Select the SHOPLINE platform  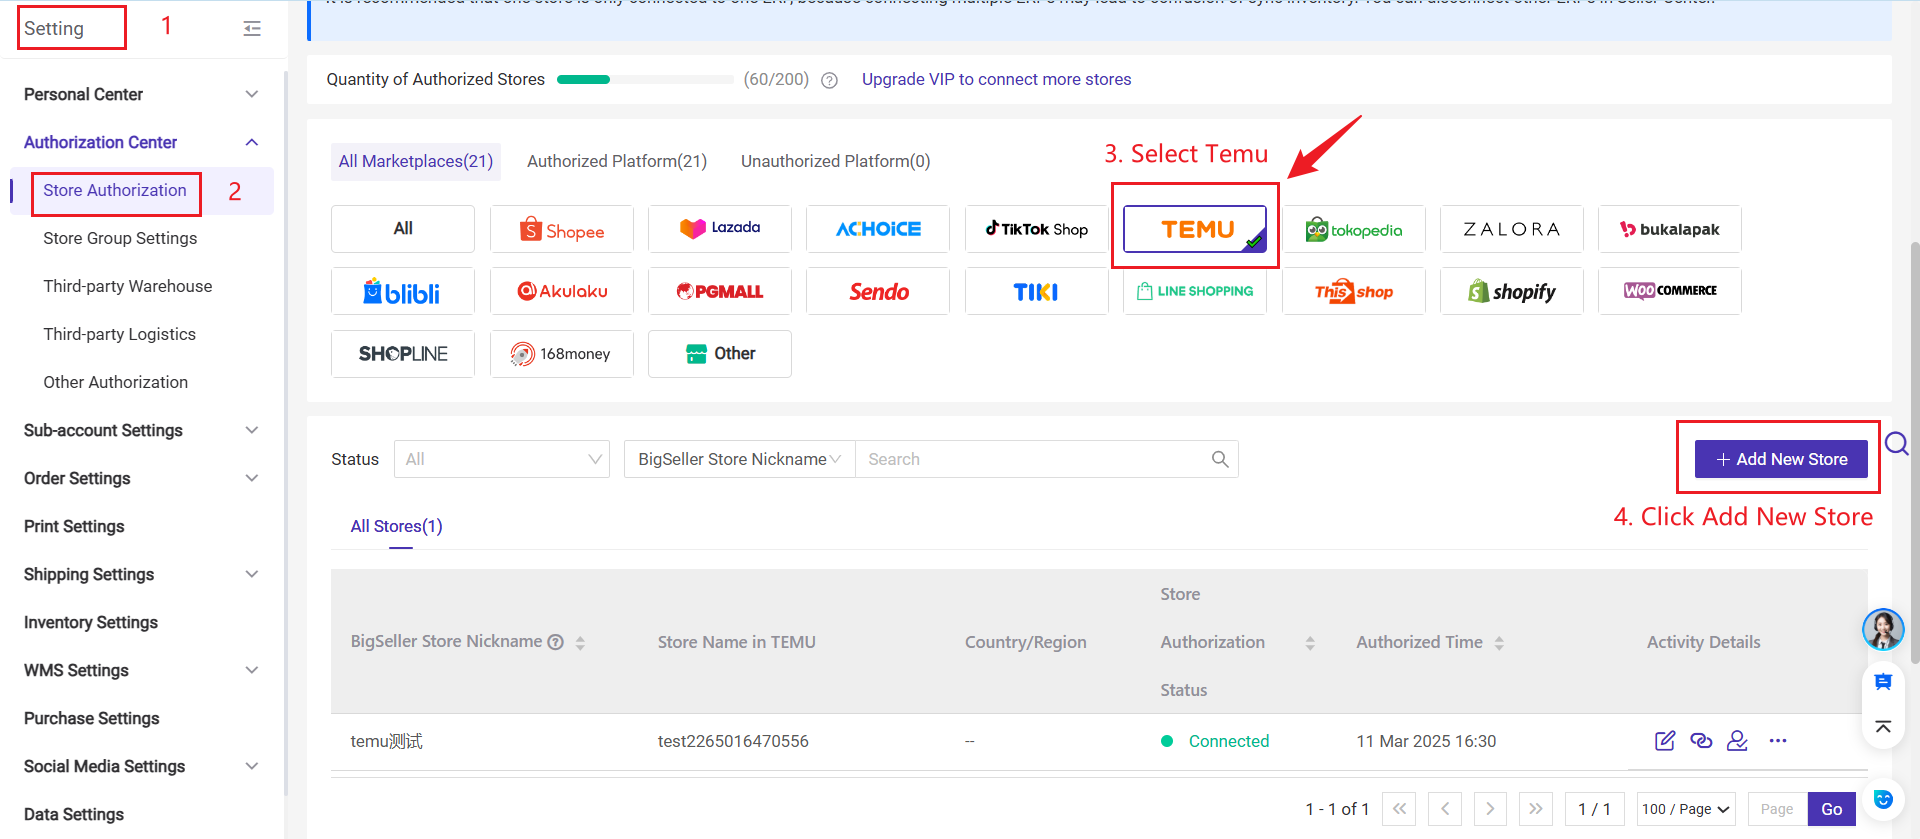tap(403, 354)
